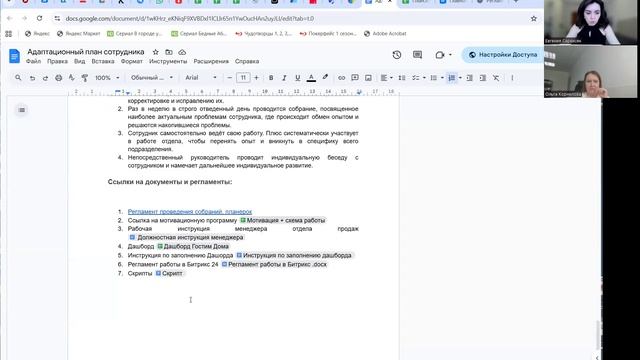
Task: Click the search menus magnifier icon
Action: [18, 78]
